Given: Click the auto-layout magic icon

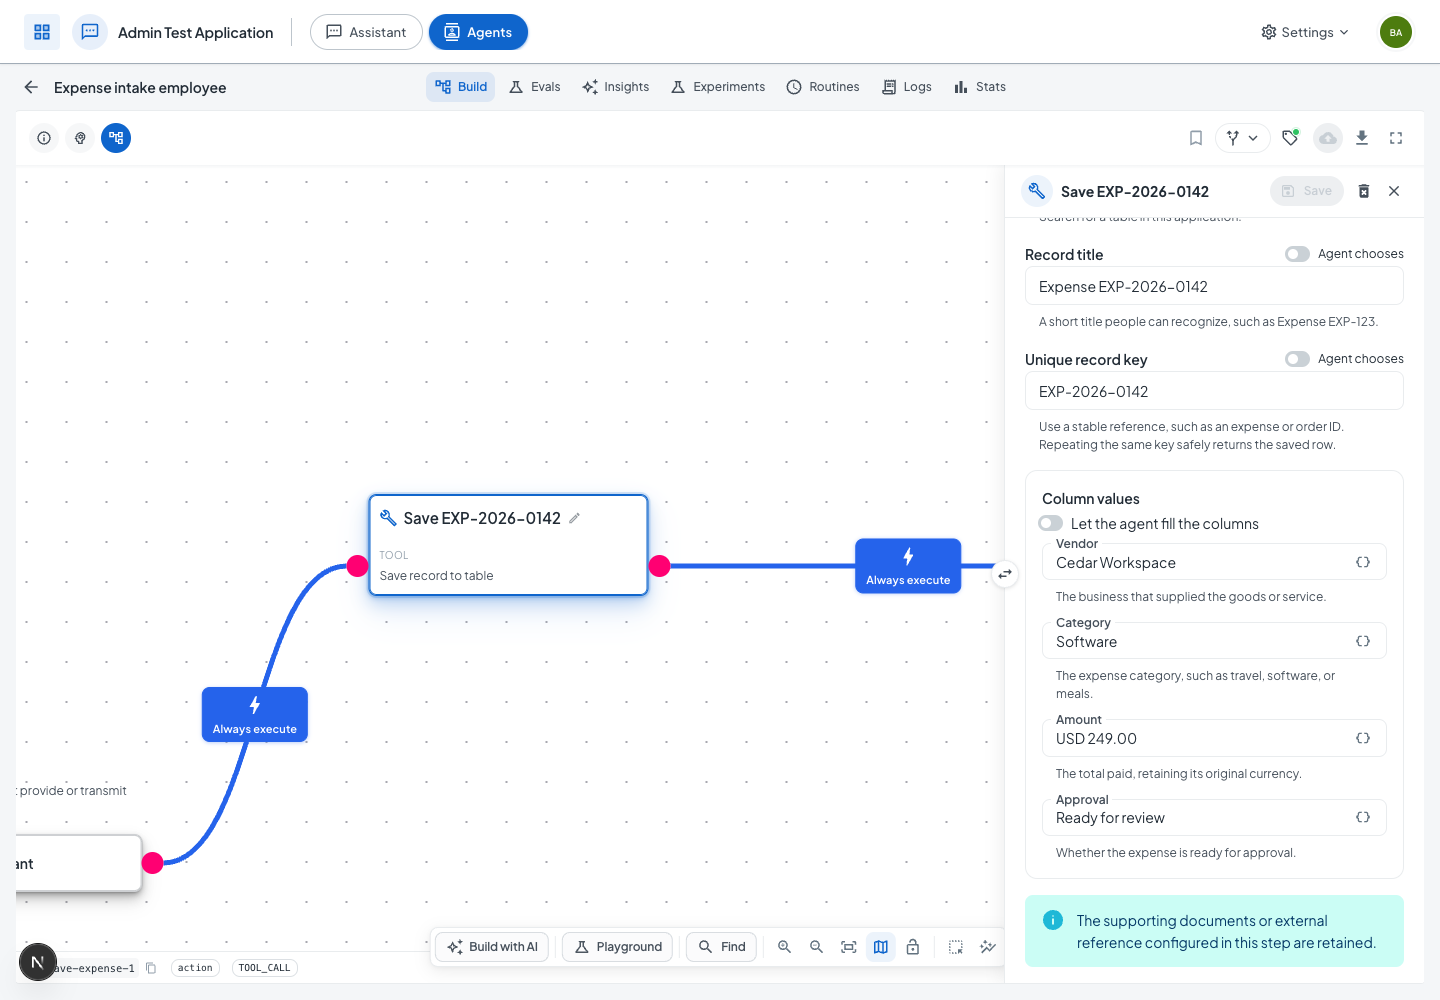Looking at the screenshot, I should [988, 947].
